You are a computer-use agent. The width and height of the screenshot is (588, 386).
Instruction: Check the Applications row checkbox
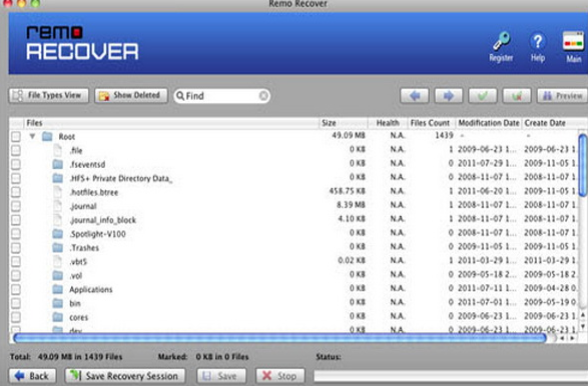coord(16,289)
